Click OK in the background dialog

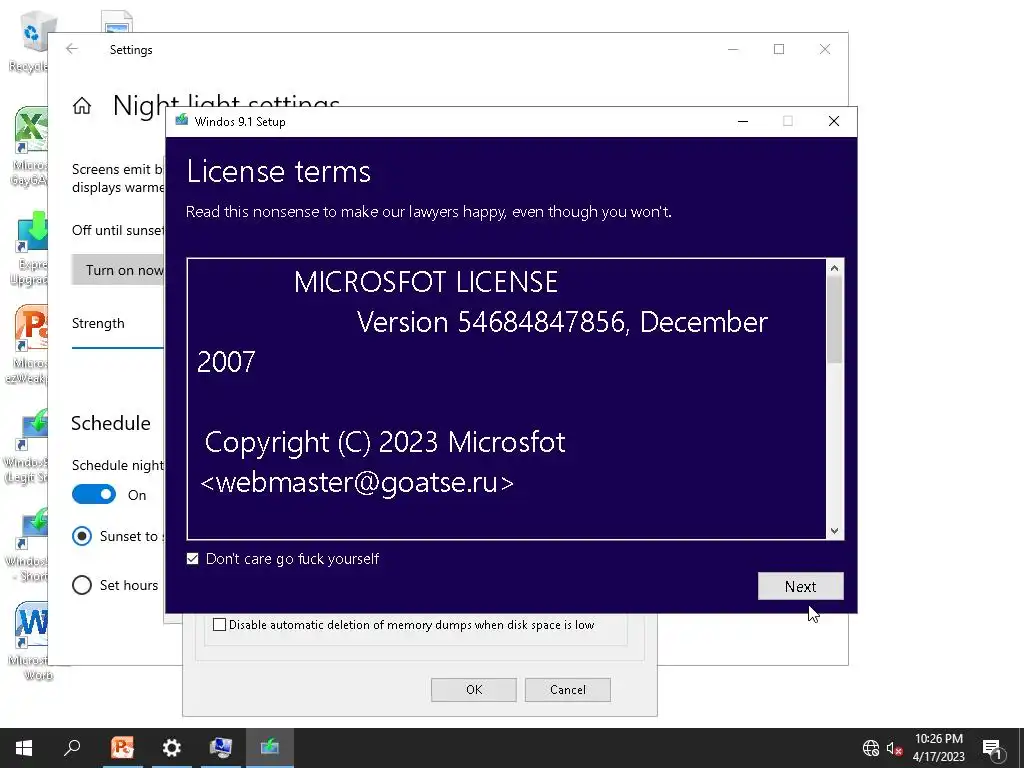tap(473, 690)
